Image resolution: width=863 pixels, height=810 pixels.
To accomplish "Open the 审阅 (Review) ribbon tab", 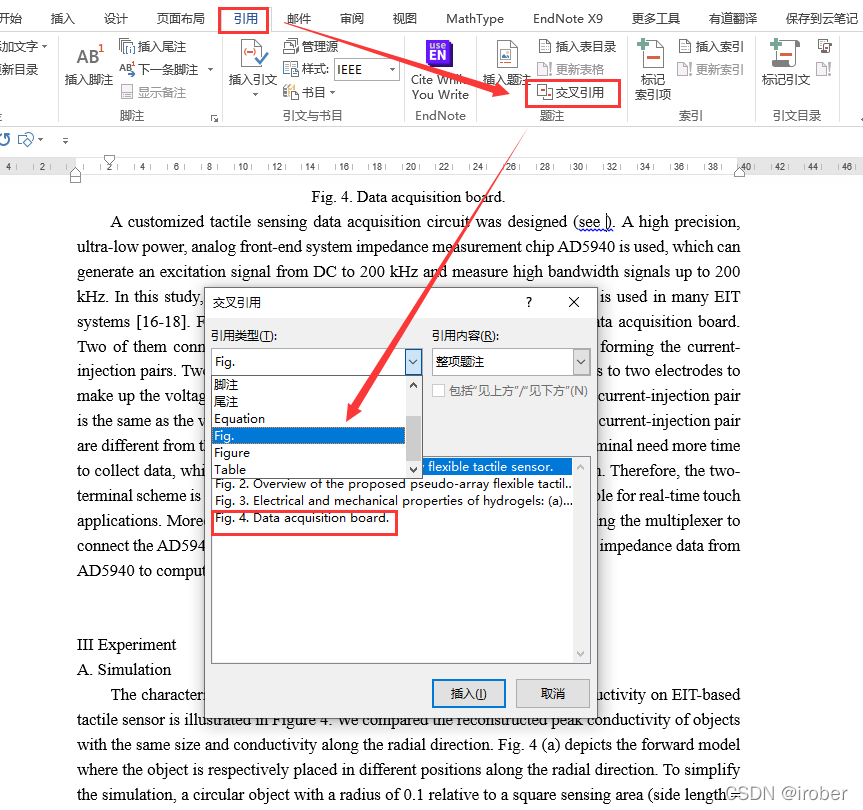I will click(x=352, y=19).
